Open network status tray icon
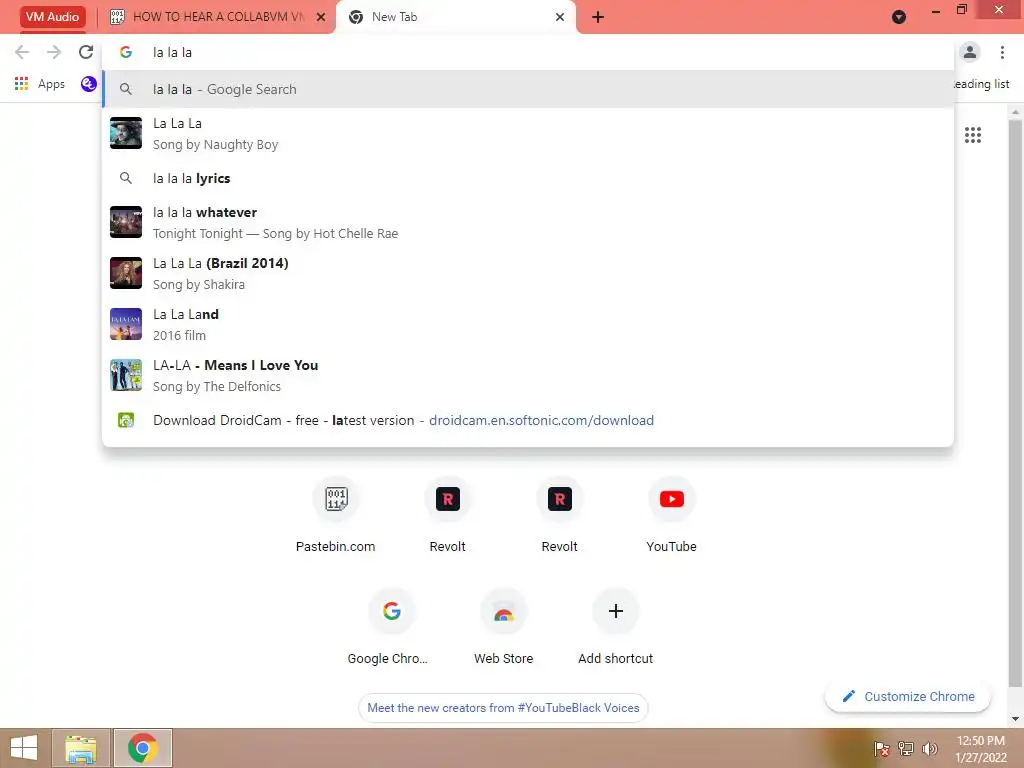 pos(905,749)
